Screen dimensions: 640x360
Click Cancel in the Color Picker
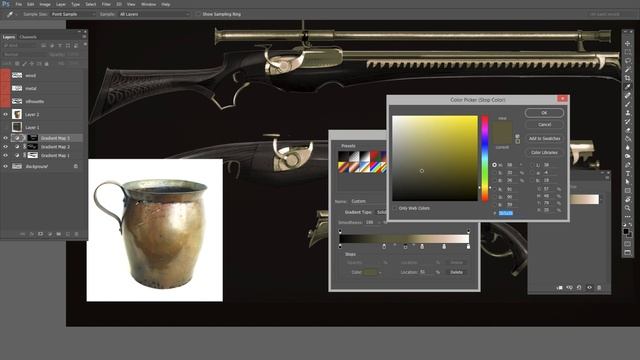pyautogui.click(x=544, y=124)
